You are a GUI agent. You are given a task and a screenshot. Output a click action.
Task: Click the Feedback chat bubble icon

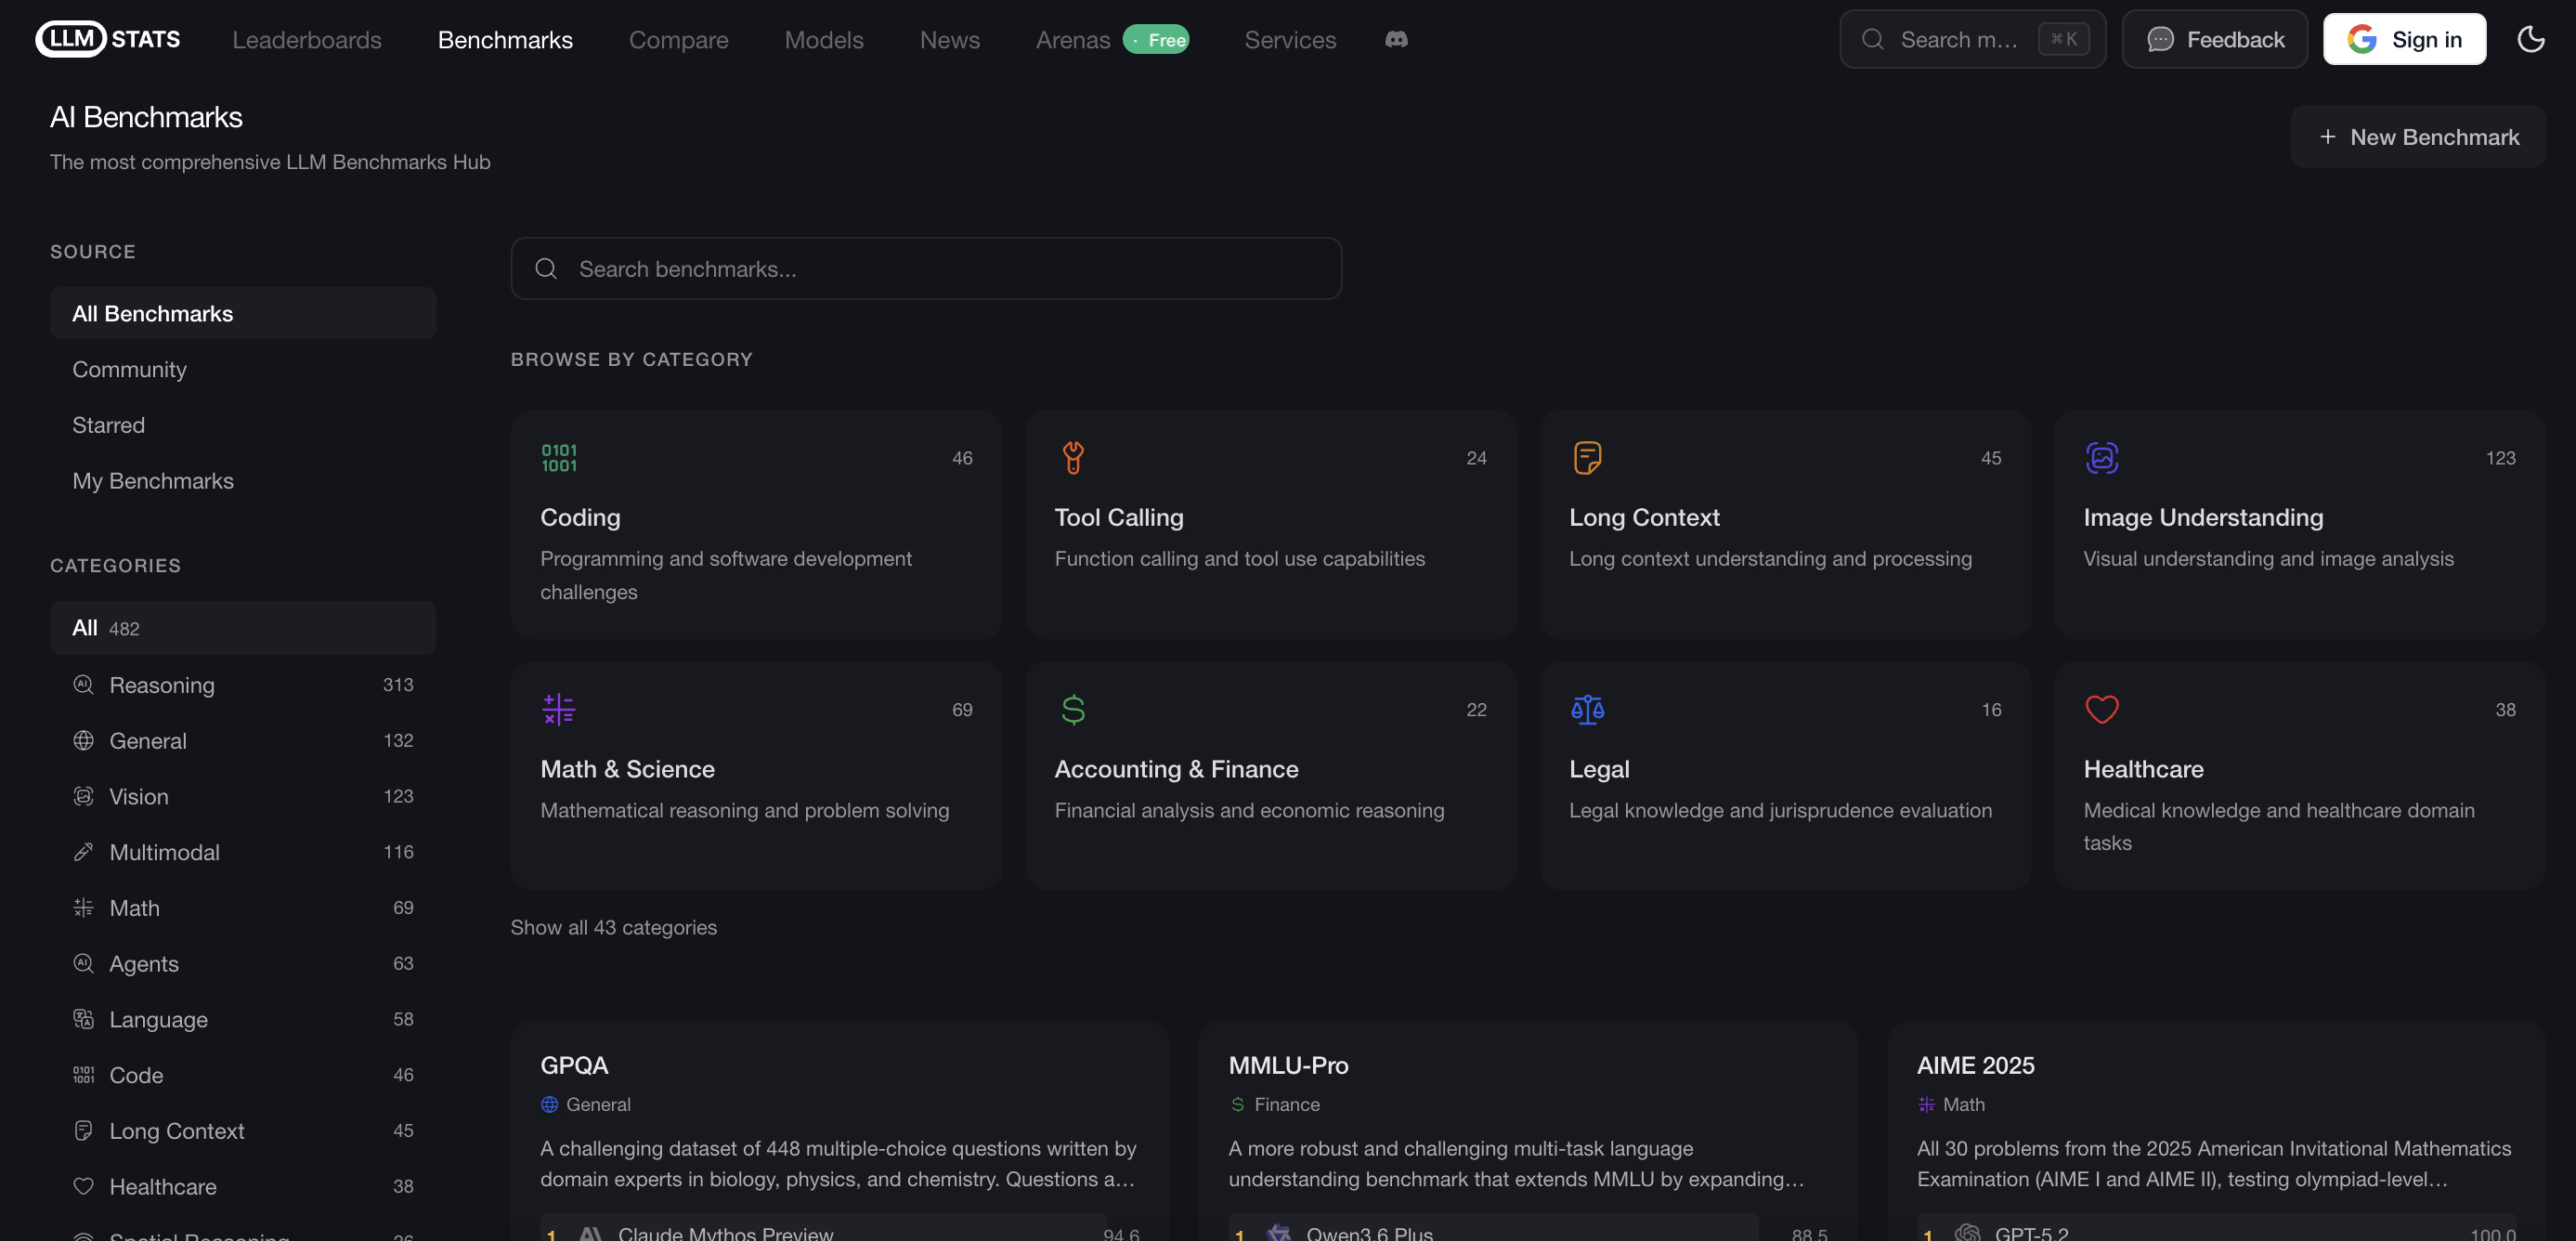tap(2160, 39)
